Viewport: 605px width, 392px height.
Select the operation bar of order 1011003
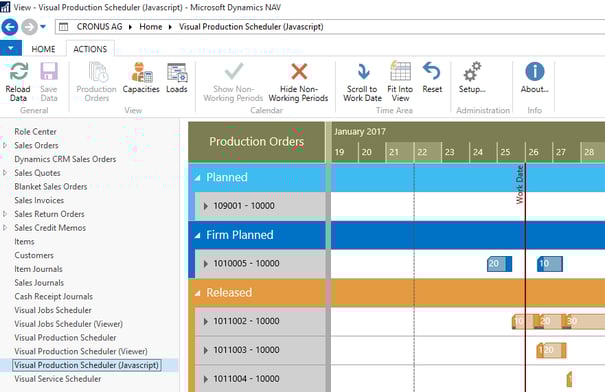point(551,350)
